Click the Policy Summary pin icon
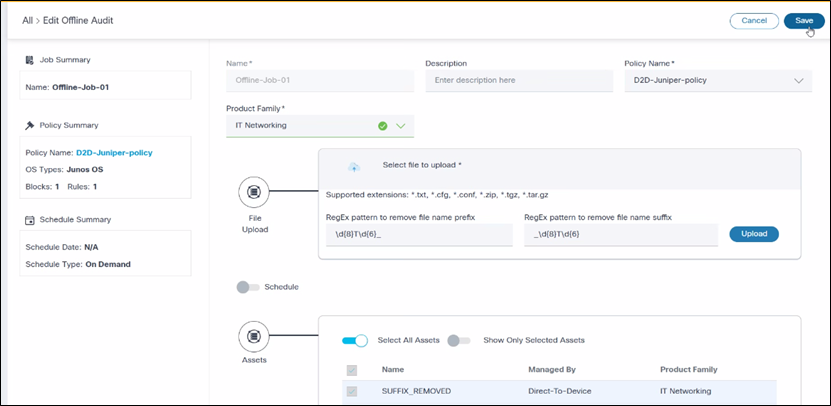831x406 pixels. pos(30,125)
